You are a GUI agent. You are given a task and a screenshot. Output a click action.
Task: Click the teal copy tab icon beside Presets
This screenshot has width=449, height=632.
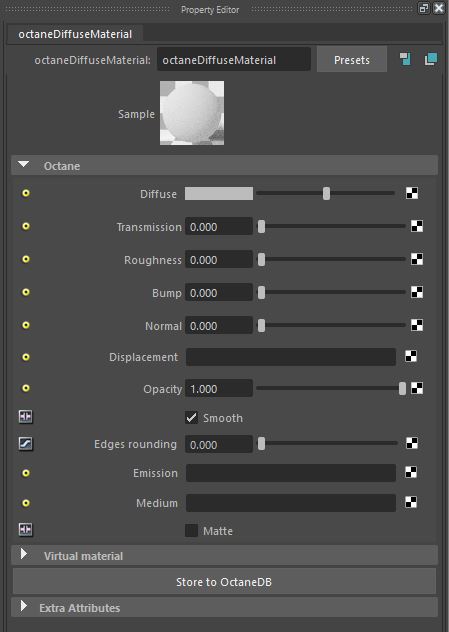(431, 59)
